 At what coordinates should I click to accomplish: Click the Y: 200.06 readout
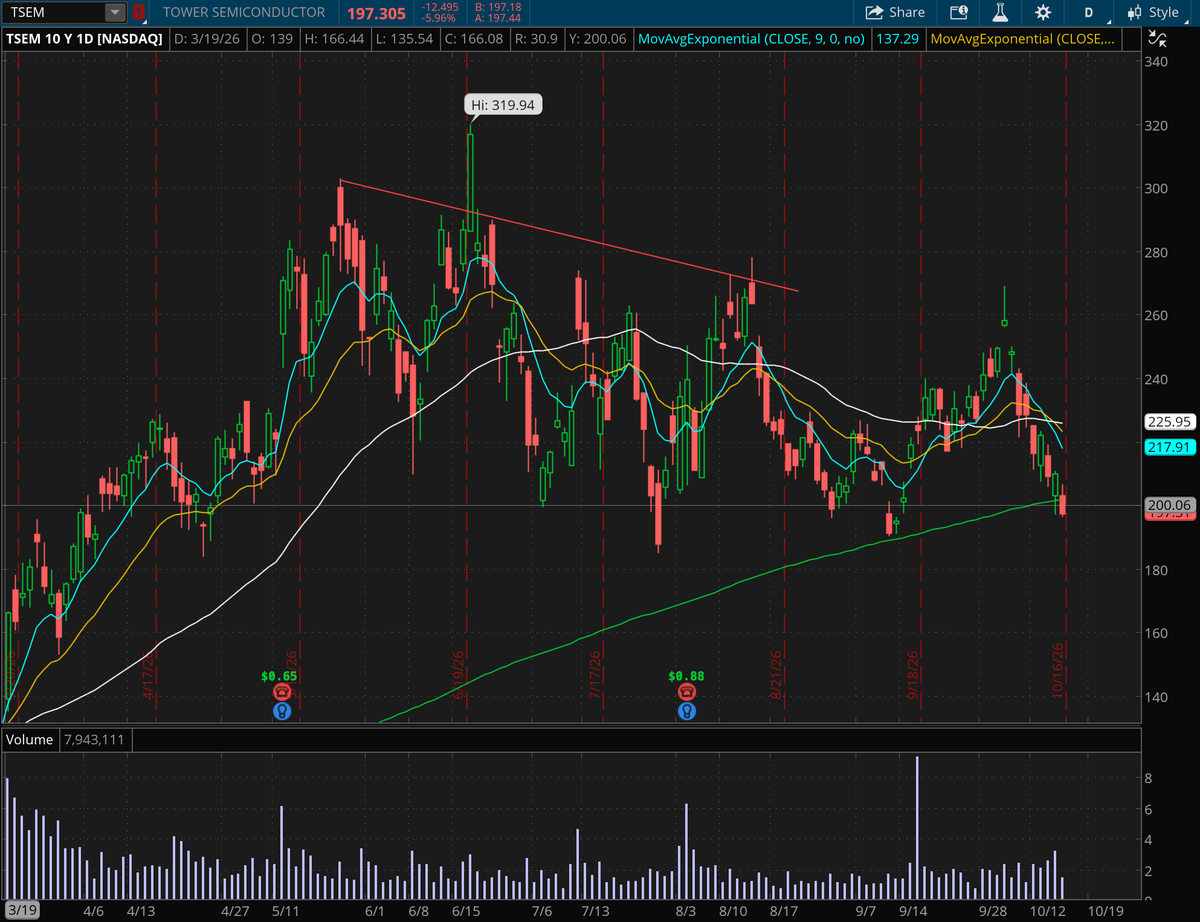point(596,39)
